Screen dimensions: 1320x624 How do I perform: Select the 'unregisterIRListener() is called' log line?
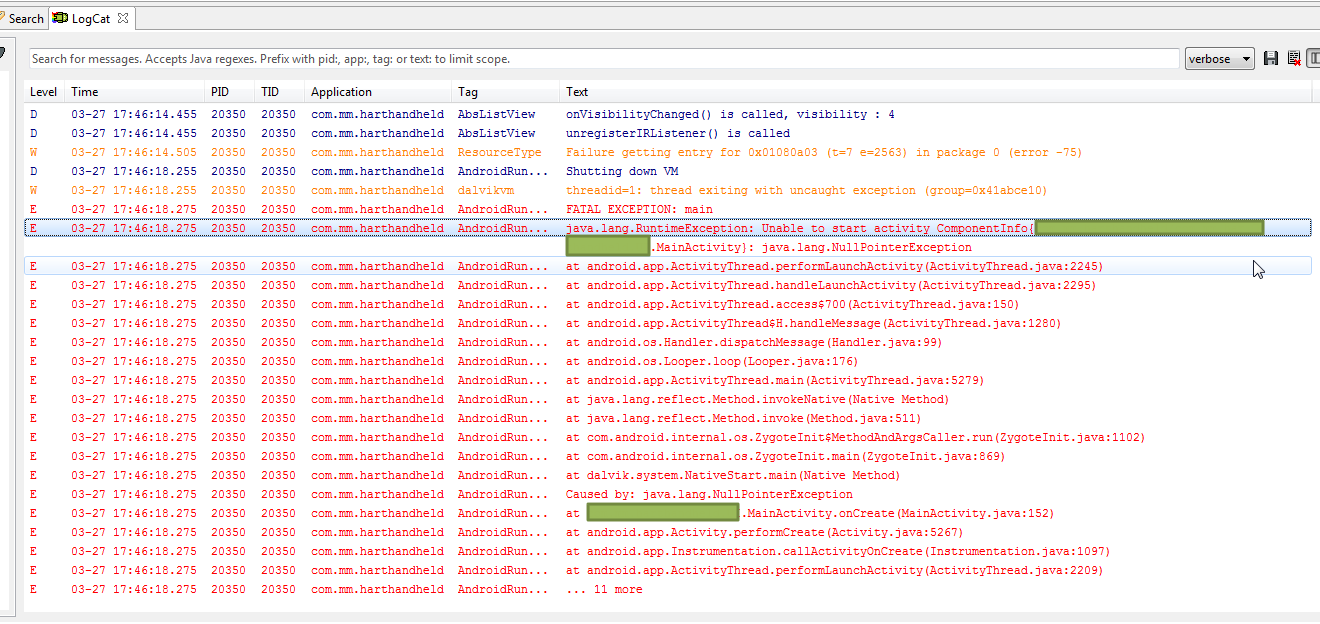pyautogui.click(x=668, y=133)
